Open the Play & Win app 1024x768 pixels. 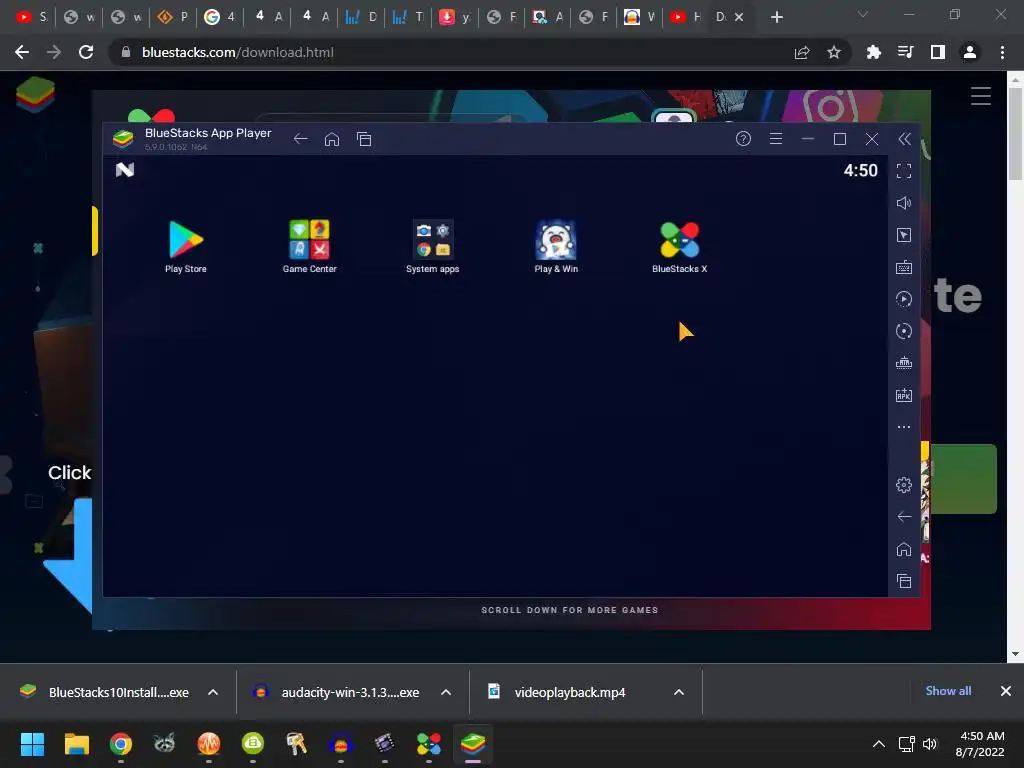[556, 246]
